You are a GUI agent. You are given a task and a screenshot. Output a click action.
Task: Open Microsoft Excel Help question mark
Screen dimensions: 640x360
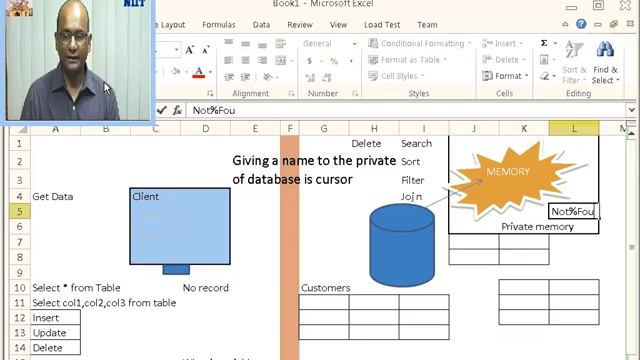click(x=581, y=24)
